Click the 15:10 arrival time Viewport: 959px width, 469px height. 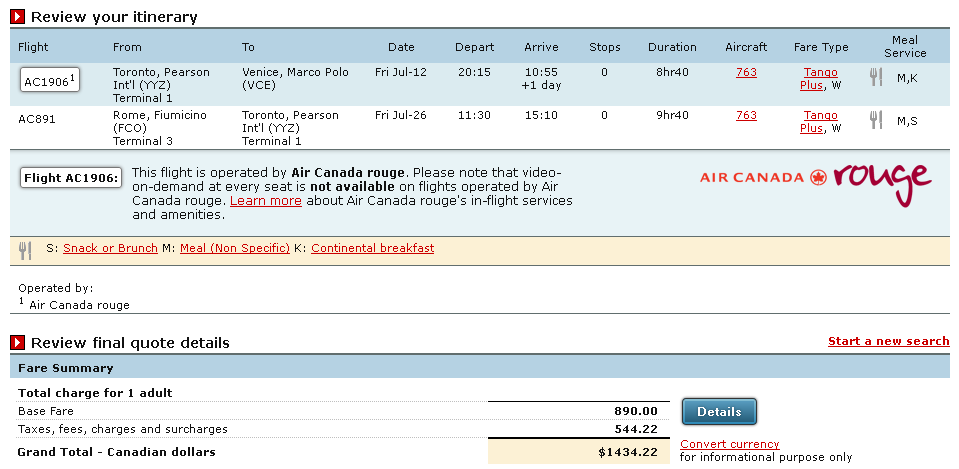coord(541,115)
